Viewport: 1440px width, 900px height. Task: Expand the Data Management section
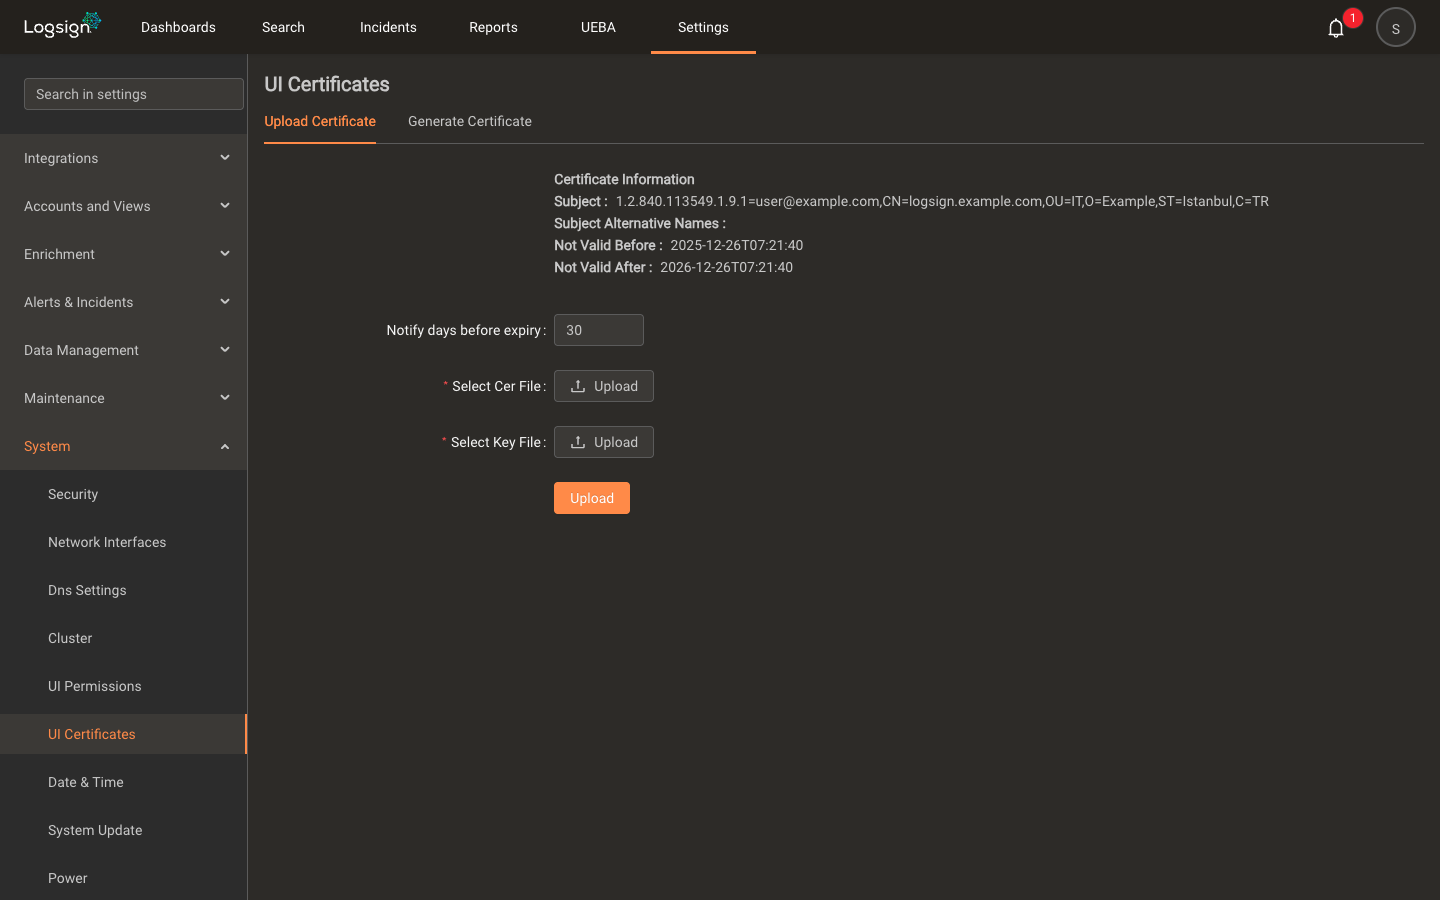124,350
